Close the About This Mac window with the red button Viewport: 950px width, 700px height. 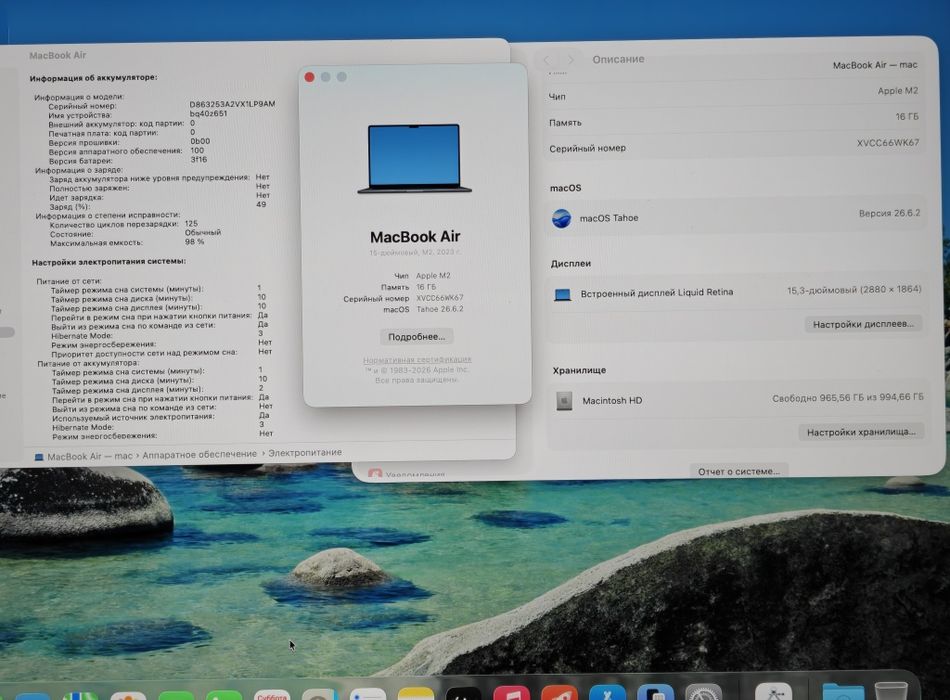click(x=310, y=77)
